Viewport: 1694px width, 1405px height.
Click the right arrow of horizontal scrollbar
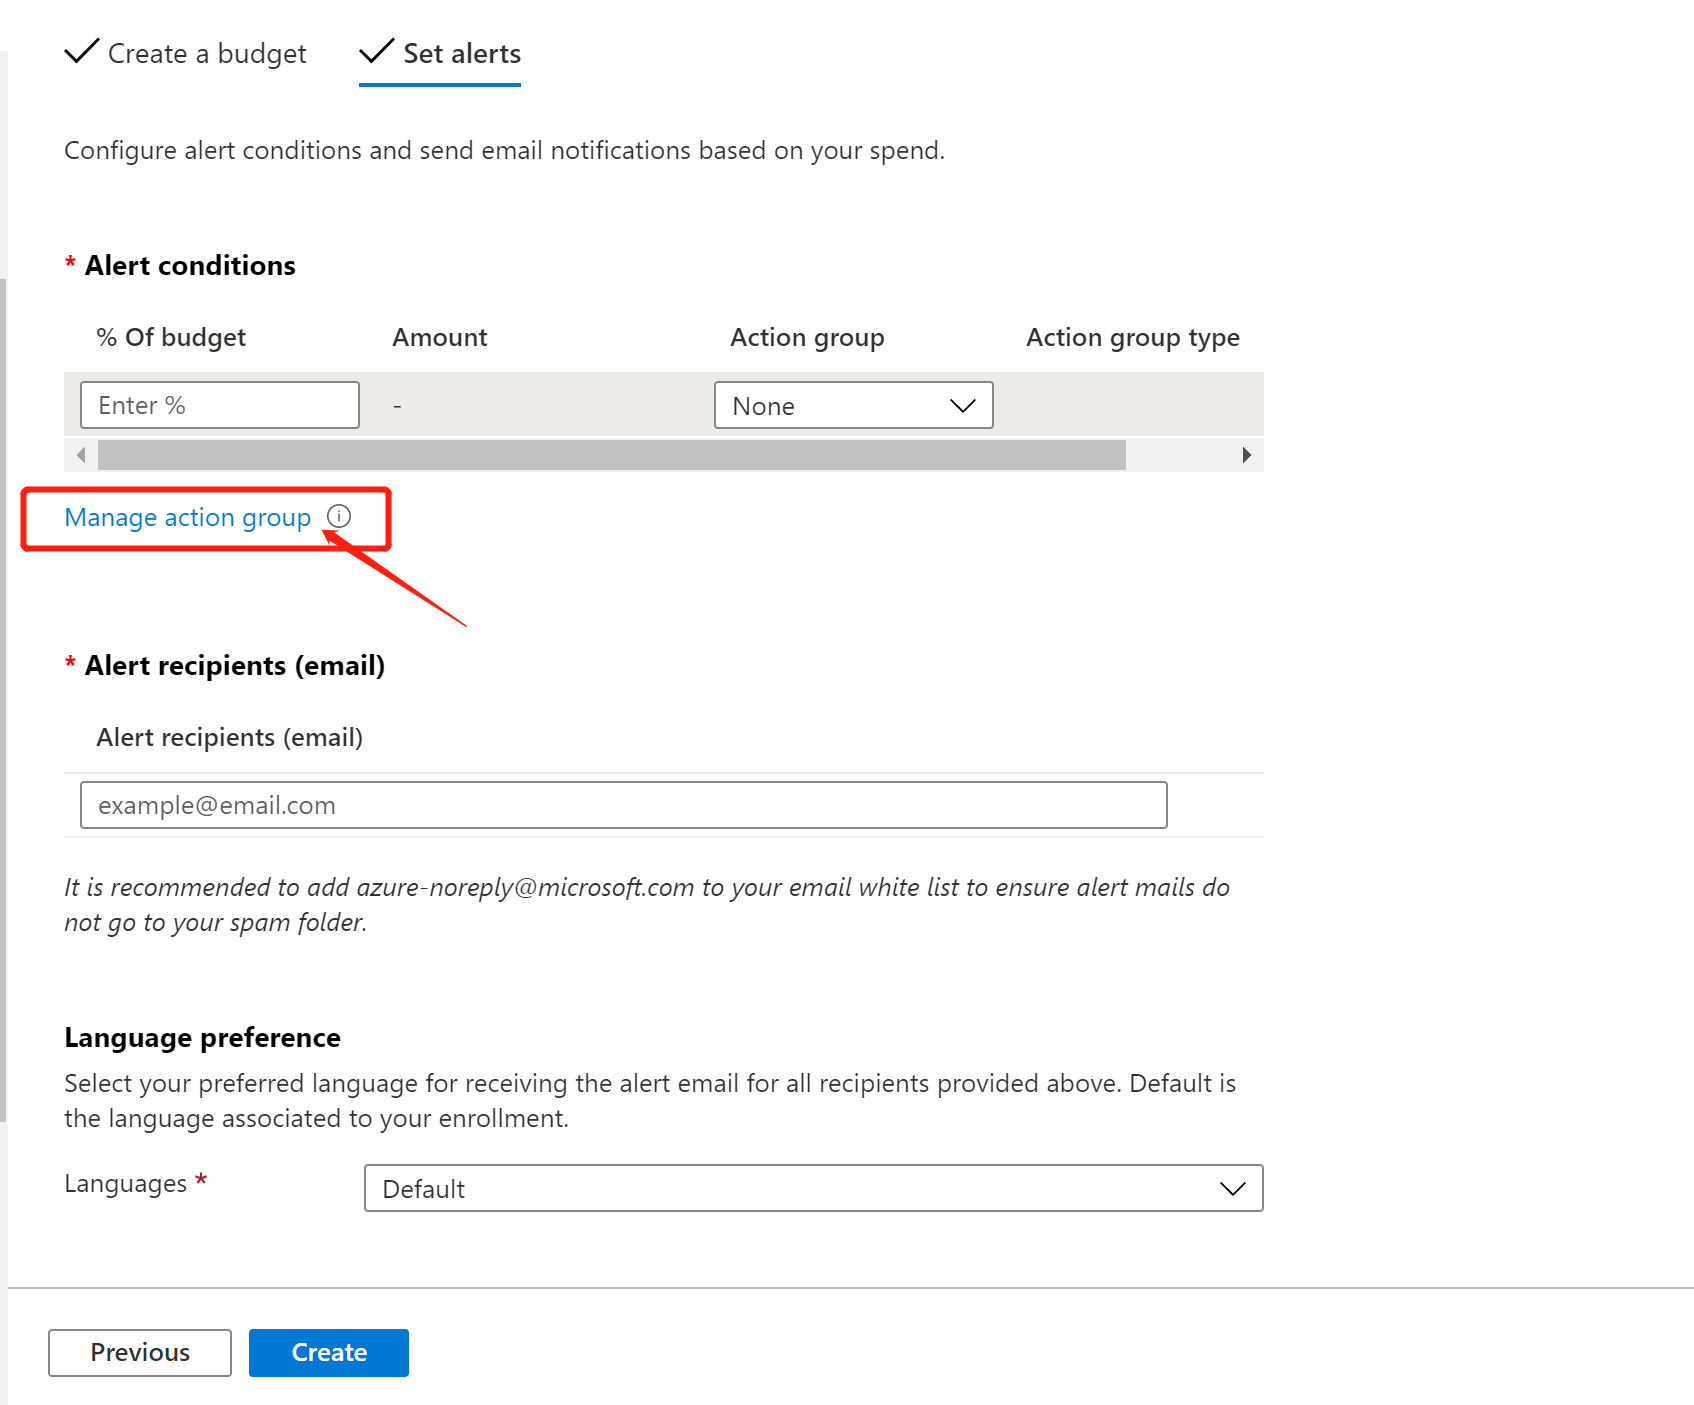1246,455
